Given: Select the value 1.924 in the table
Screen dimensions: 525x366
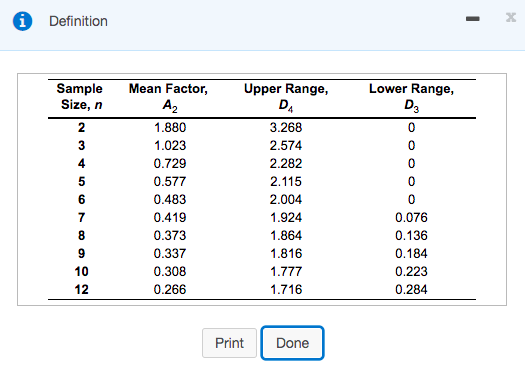Looking at the screenshot, I should pyautogui.click(x=286, y=218).
